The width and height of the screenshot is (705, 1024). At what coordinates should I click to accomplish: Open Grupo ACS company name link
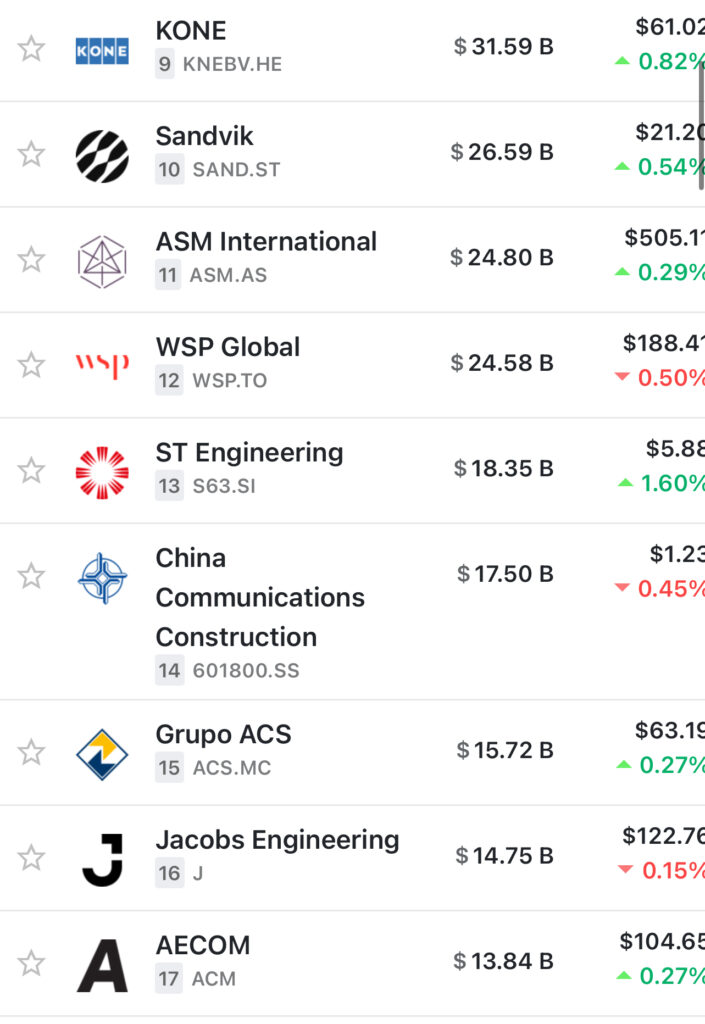[x=223, y=735]
